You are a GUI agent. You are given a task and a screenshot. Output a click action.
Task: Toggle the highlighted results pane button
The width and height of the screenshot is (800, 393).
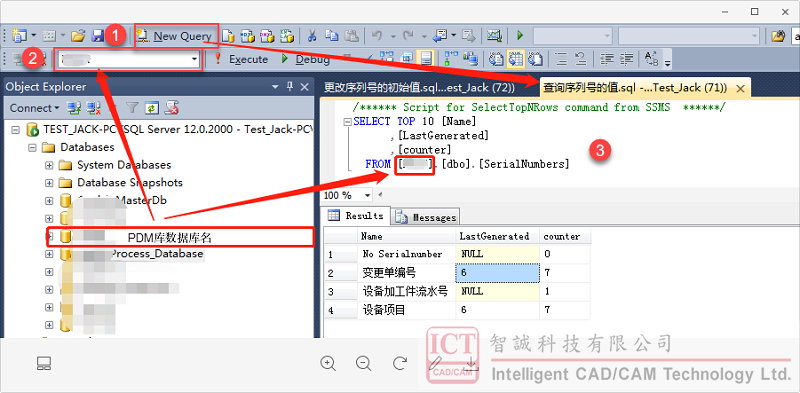[x=426, y=59]
